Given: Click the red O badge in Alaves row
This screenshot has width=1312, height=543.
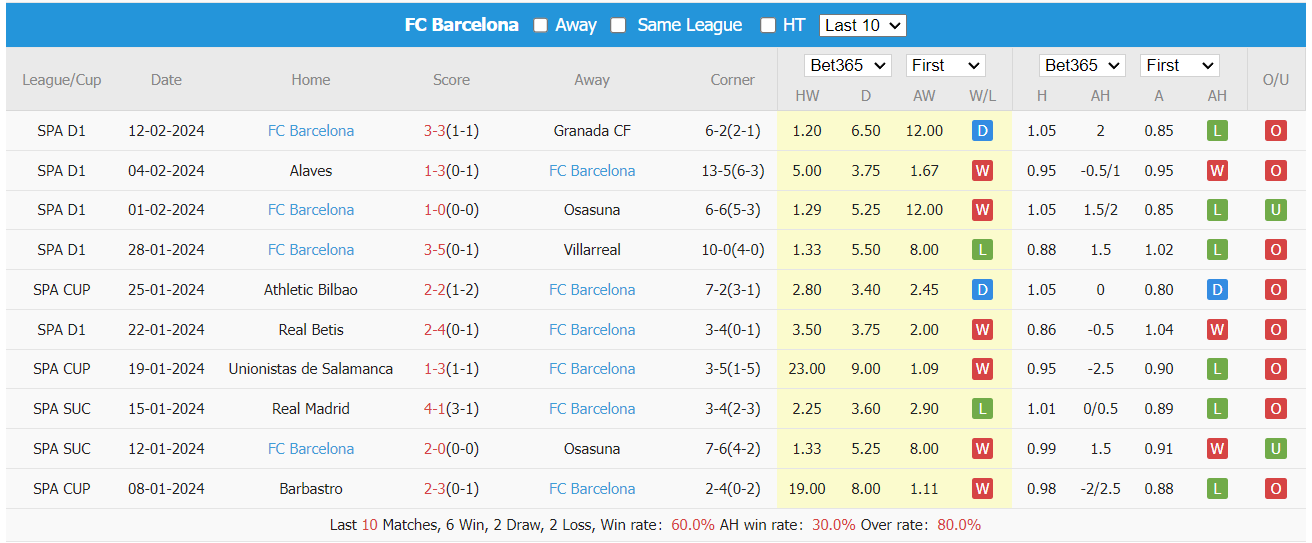Looking at the screenshot, I should (1275, 171).
